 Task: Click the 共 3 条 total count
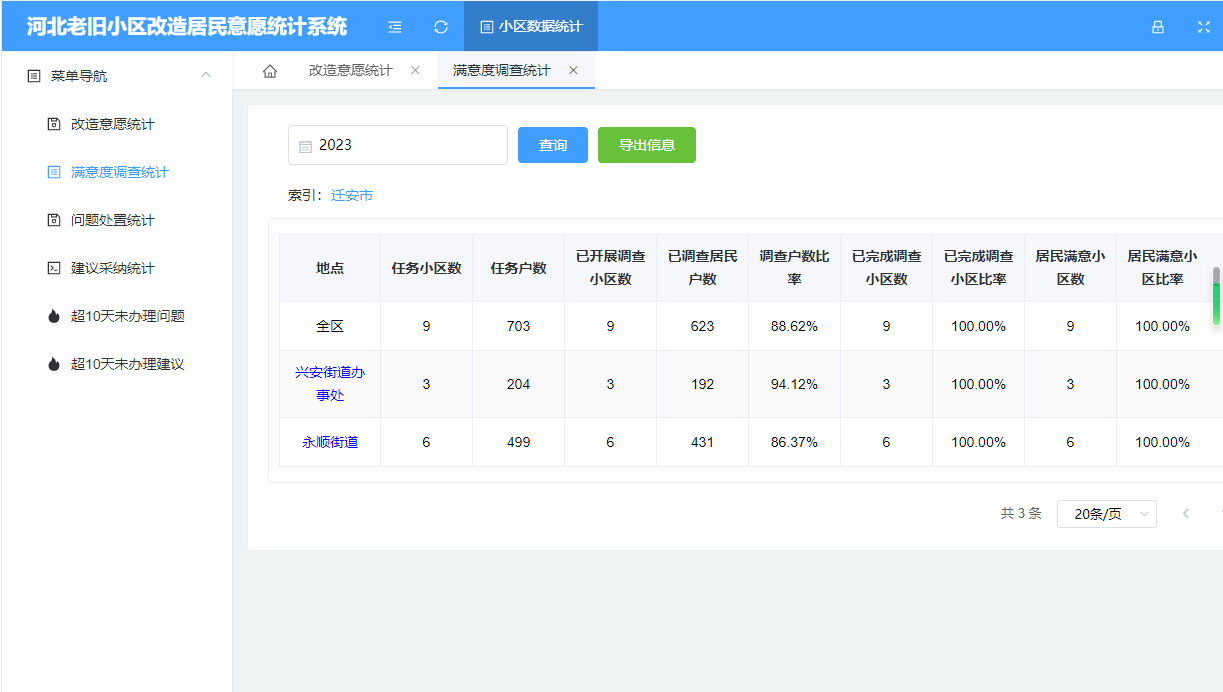pyautogui.click(x=1021, y=514)
